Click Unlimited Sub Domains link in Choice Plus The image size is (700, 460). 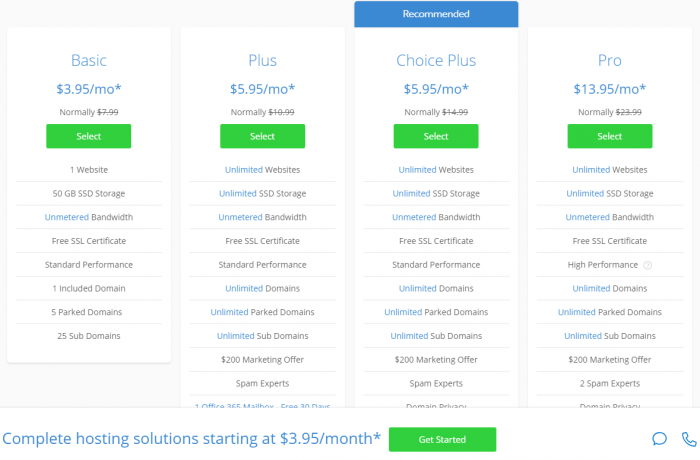(409, 336)
